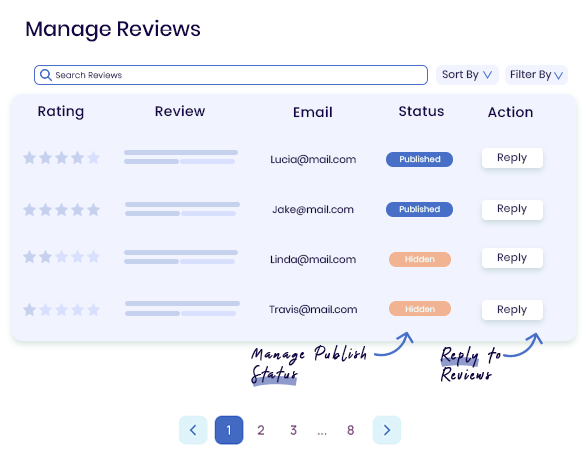Toggle Published status for Jake@mail.com
The image size is (587, 465).
(419, 209)
